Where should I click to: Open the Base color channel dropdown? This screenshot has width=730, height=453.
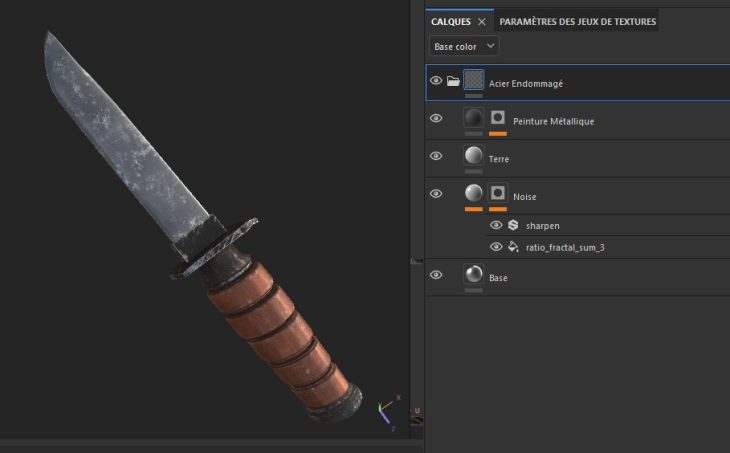click(x=463, y=46)
